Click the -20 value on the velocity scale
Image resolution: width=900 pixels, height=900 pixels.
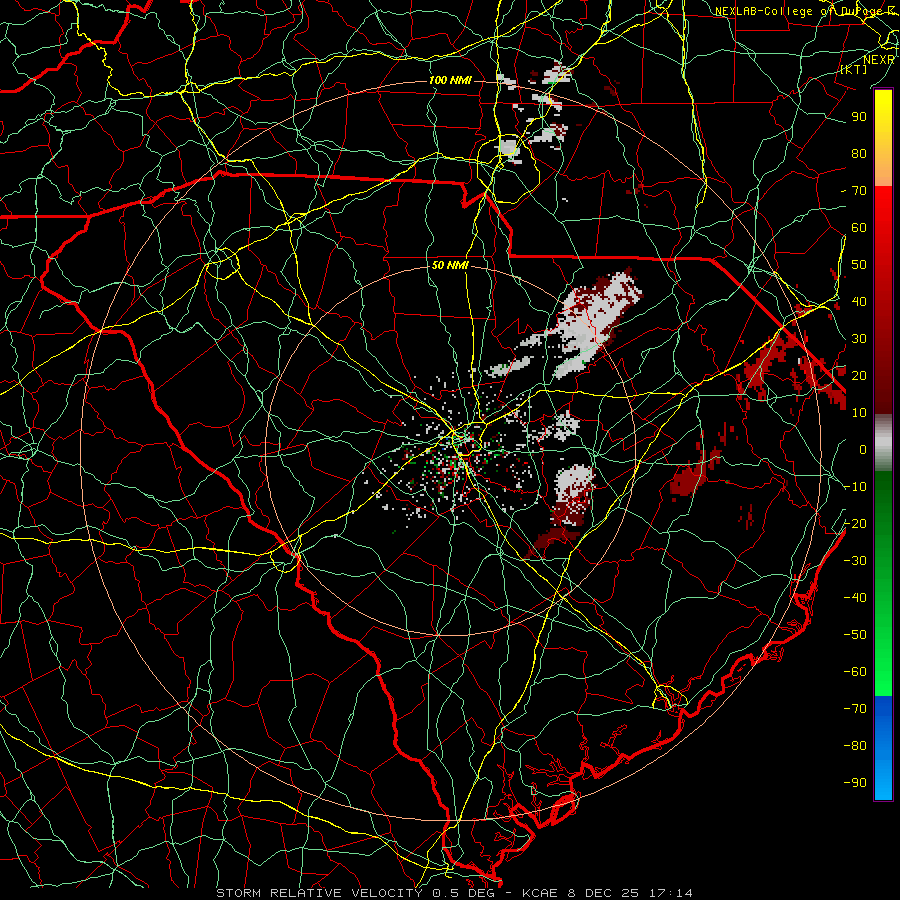pos(855,524)
